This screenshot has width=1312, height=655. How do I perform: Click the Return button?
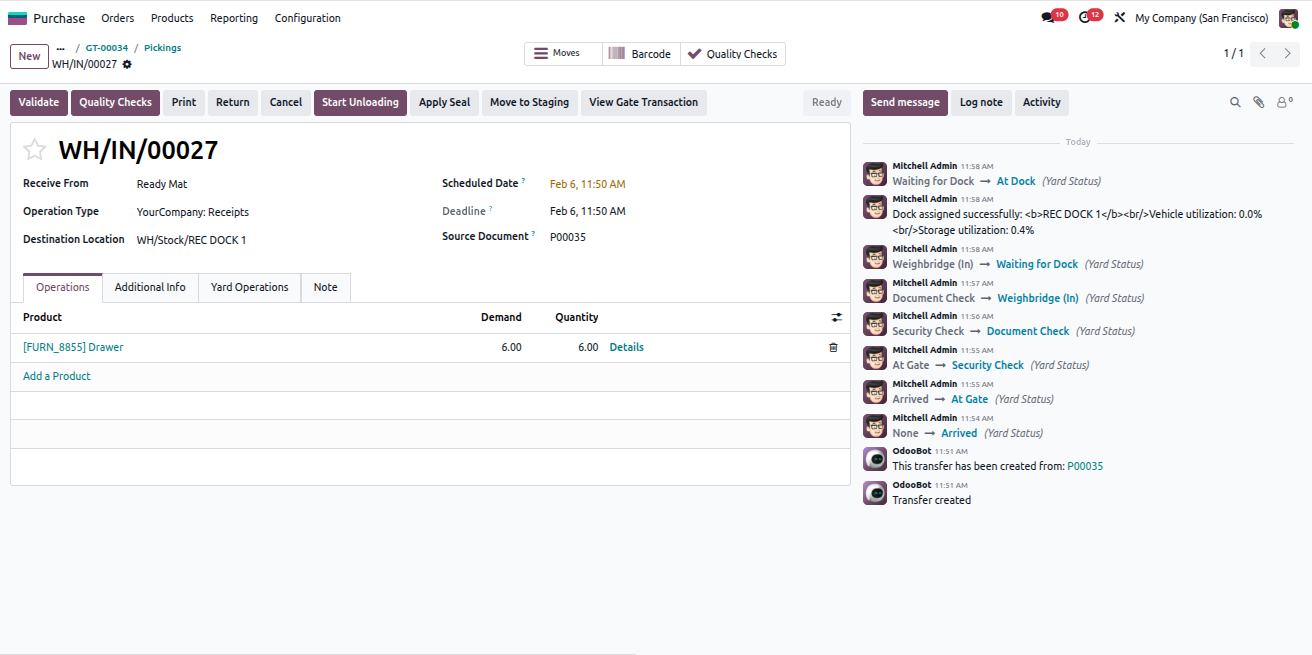point(233,102)
